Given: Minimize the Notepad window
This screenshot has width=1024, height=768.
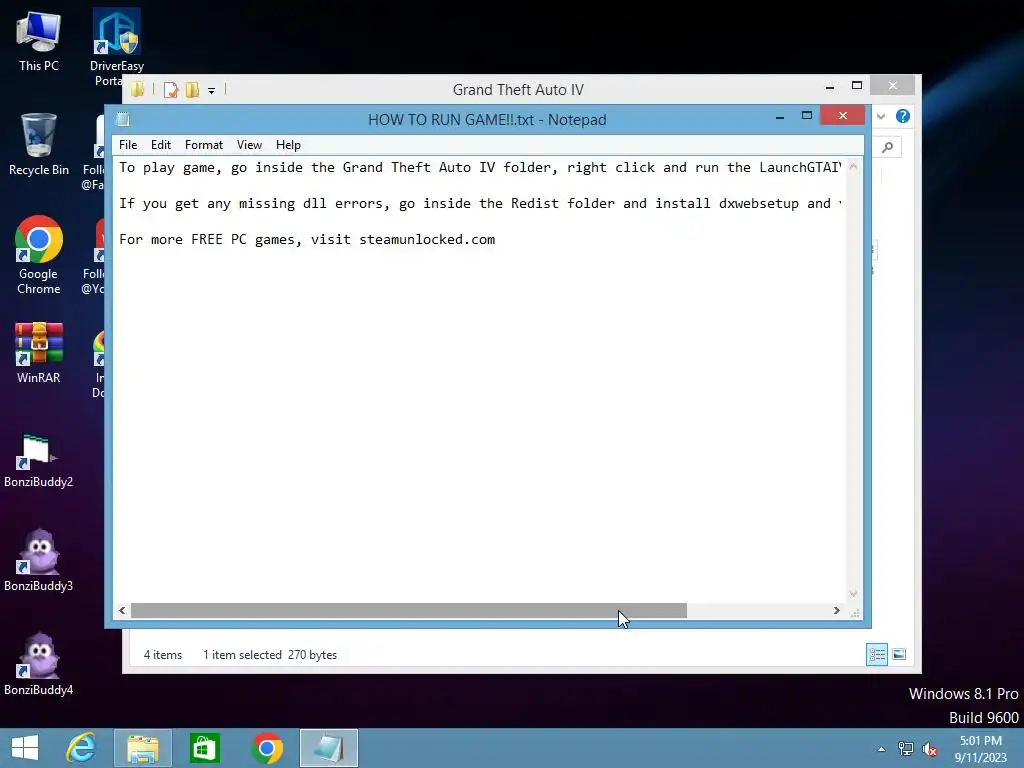Looking at the screenshot, I should [x=780, y=116].
